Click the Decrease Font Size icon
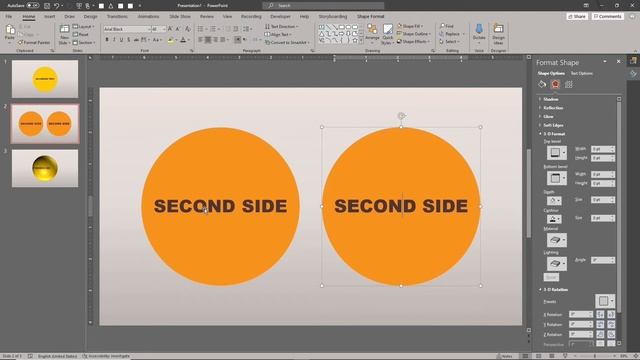The height and width of the screenshot is (360, 640). (x=178, y=29)
